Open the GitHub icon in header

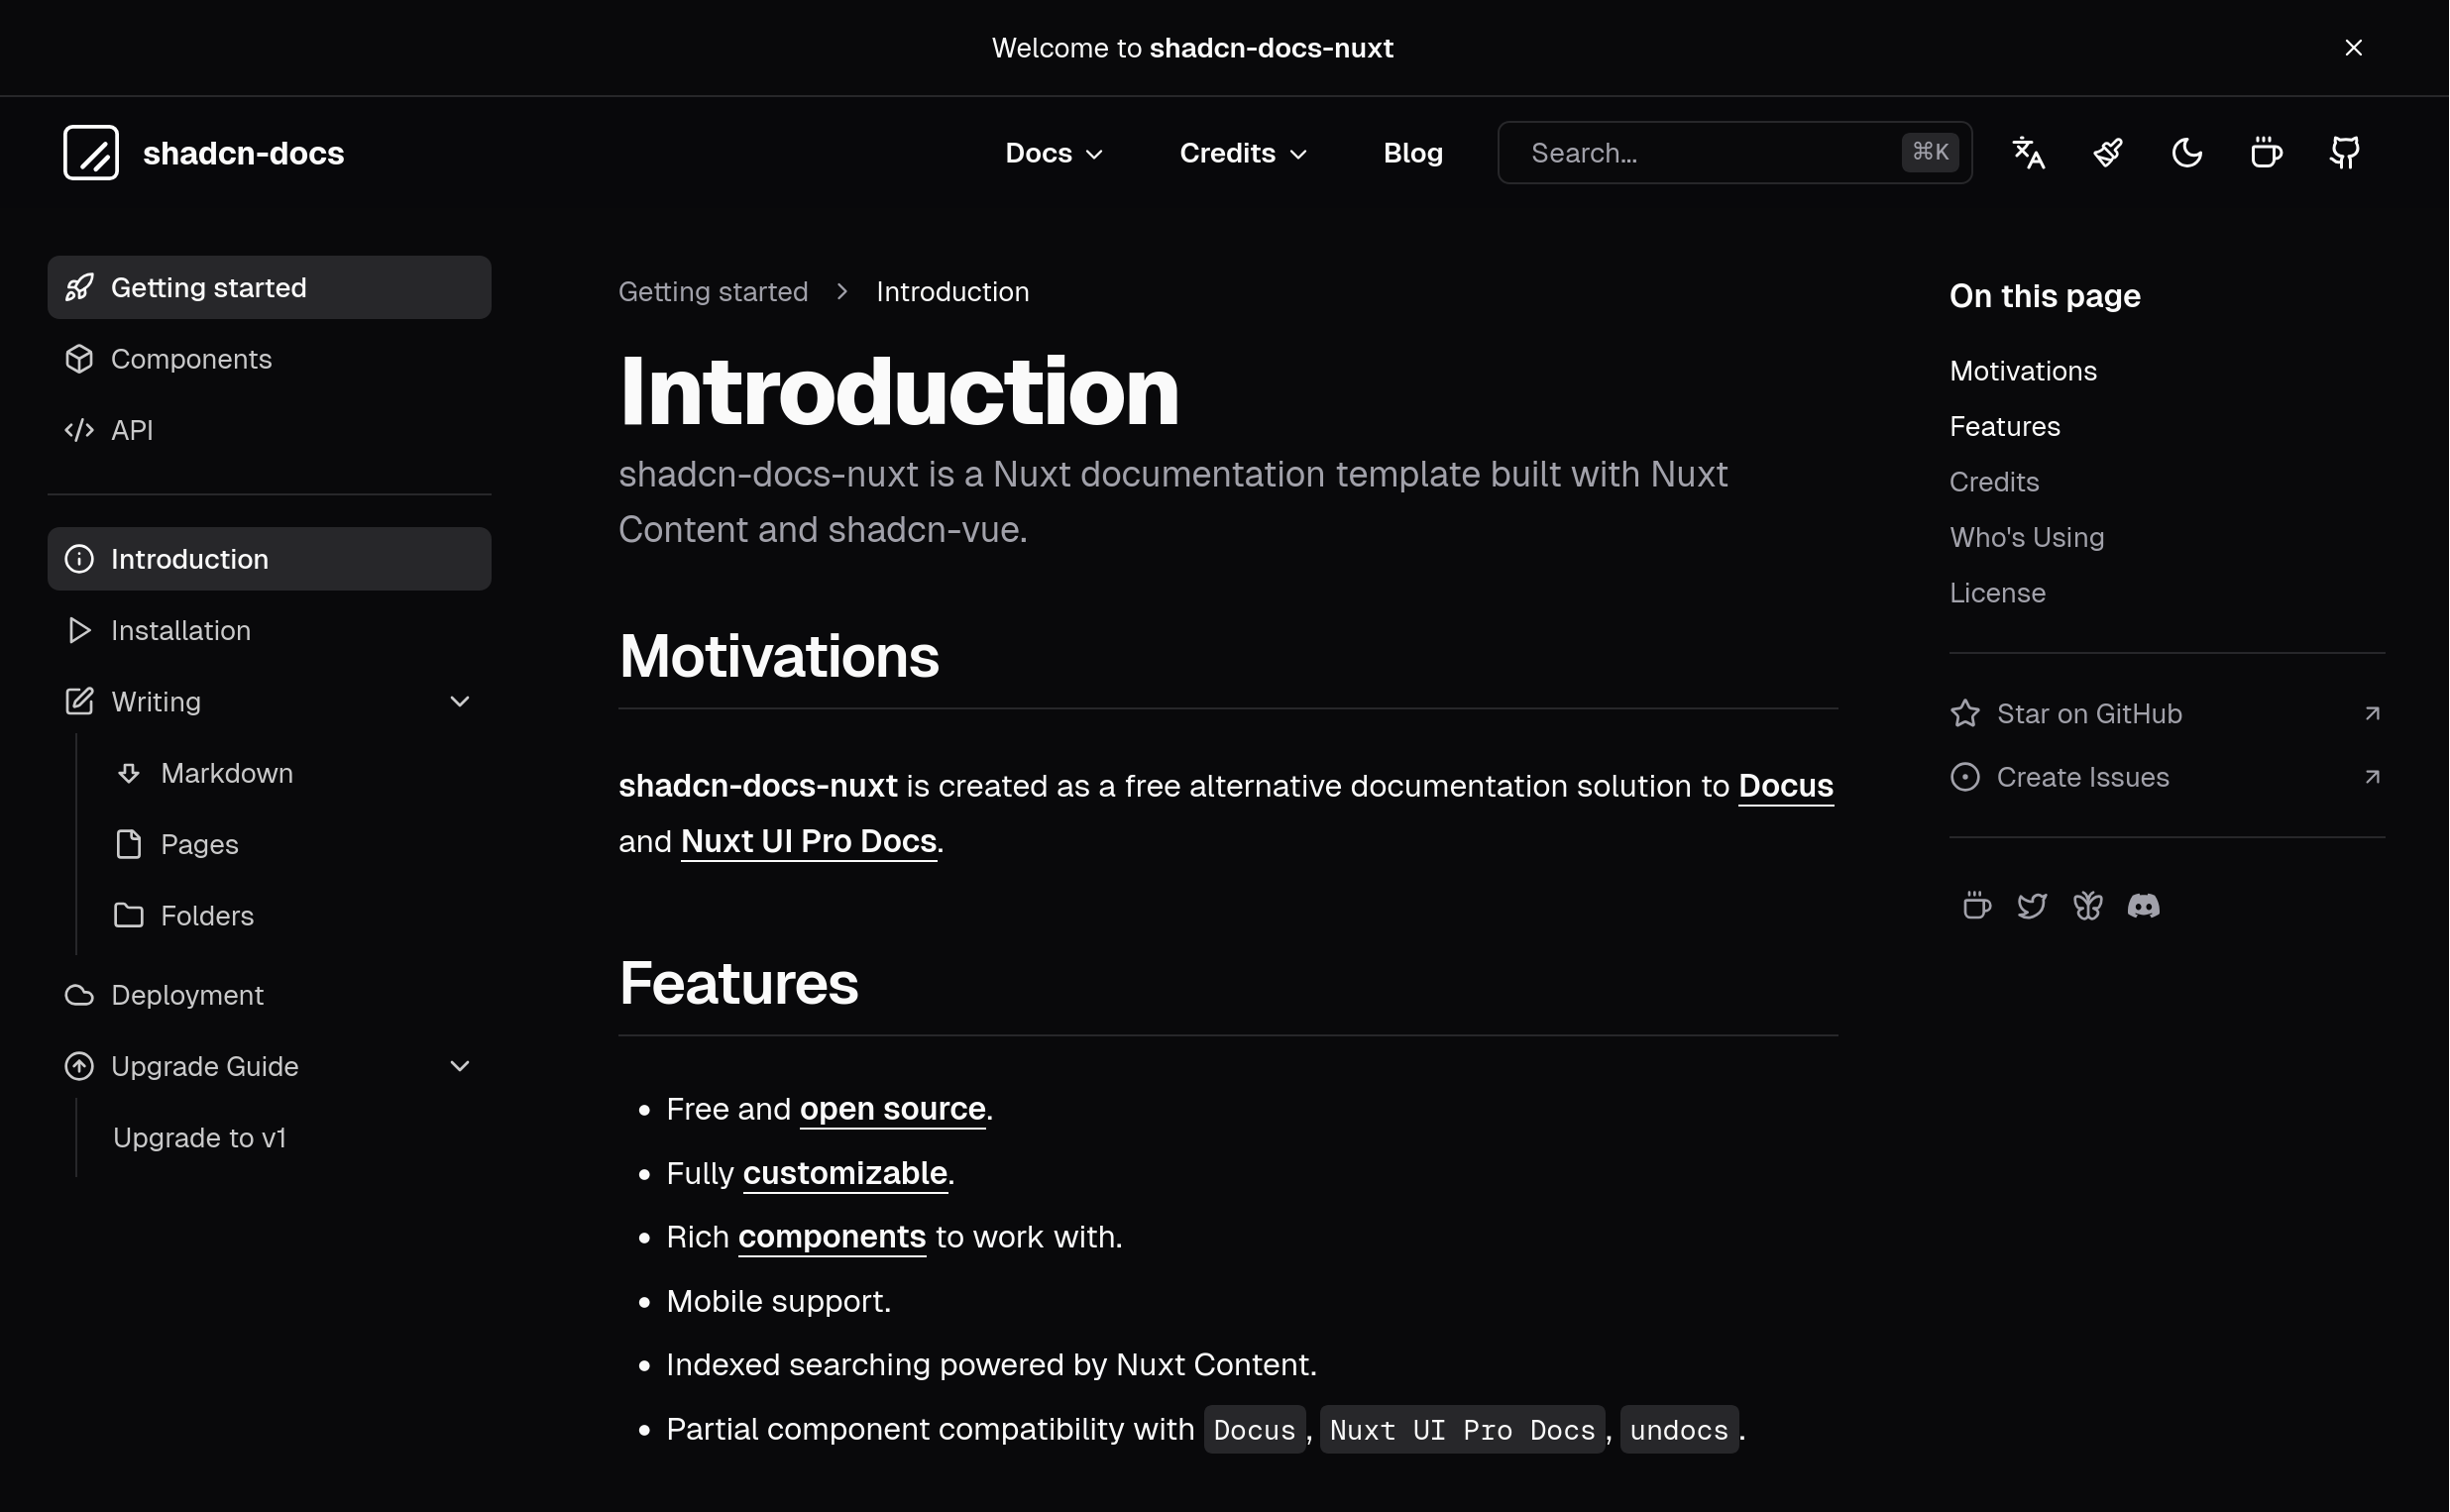point(2344,153)
